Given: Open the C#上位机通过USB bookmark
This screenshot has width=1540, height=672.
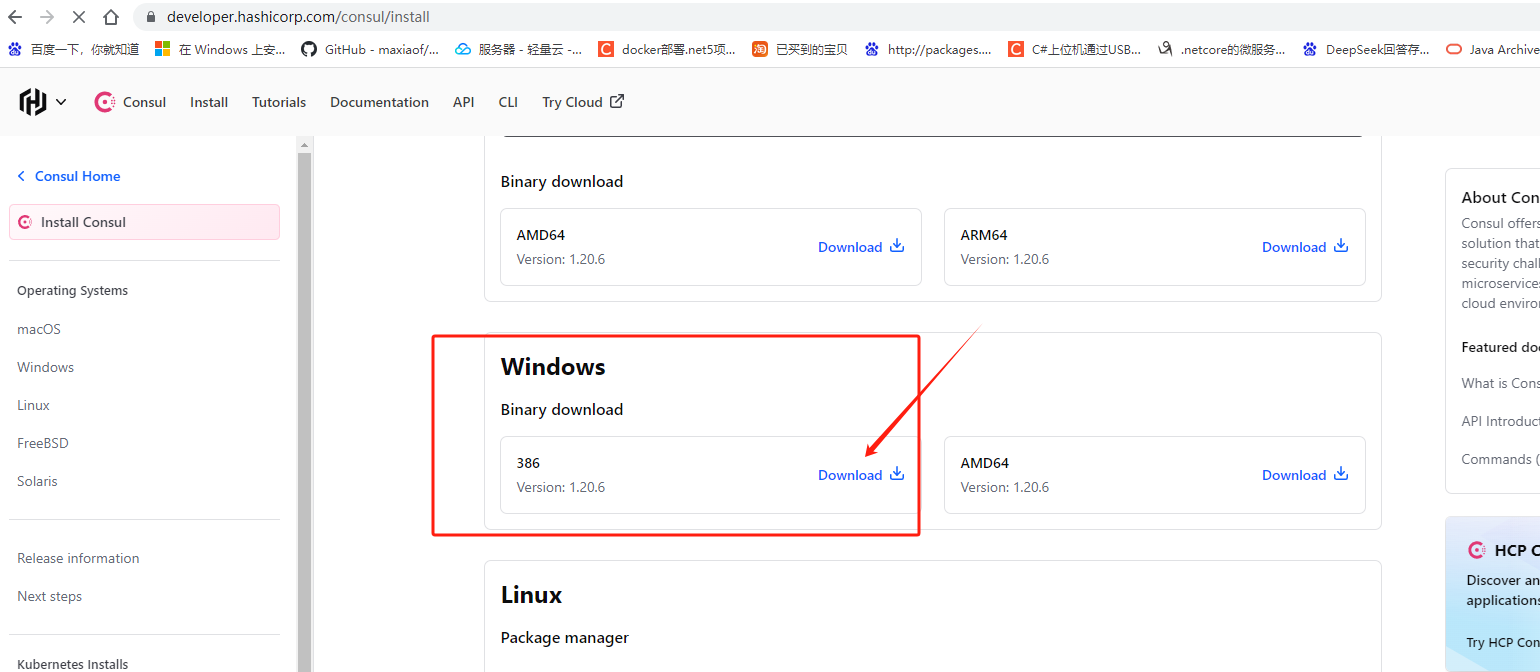Looking at the screenshot, I should (x=1075, y=49).
